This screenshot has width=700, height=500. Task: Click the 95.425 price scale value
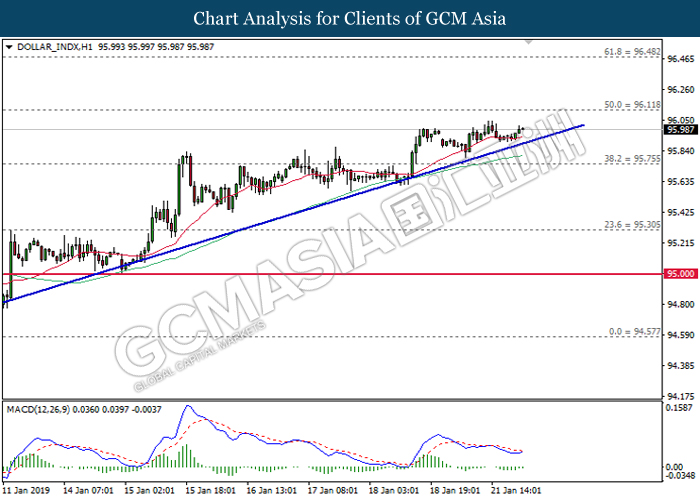click(681, 212)
